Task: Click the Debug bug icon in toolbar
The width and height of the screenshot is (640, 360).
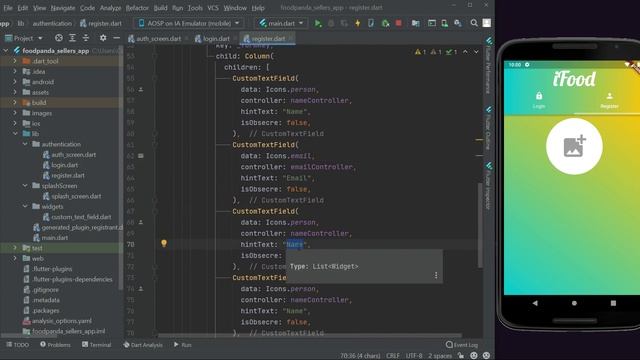Action: pos(331,23)
